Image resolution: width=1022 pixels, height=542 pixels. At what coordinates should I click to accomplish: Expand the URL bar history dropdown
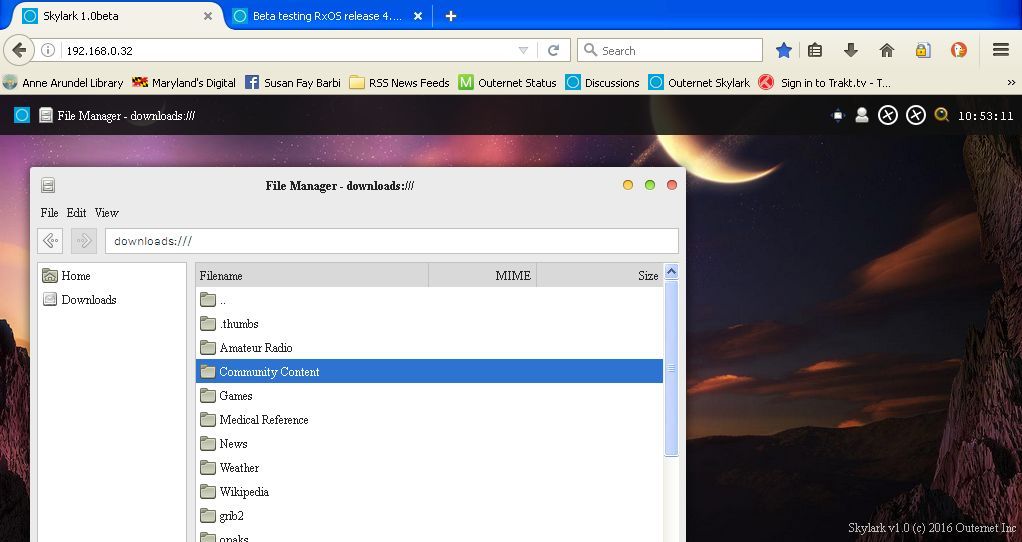point(523,51)
